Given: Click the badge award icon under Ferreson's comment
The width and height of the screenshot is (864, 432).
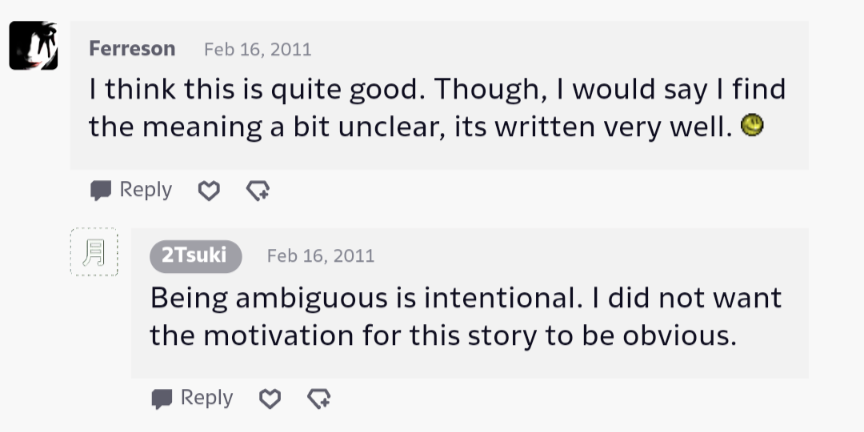Looking at the screenshot, I should [x=257, y=190].
